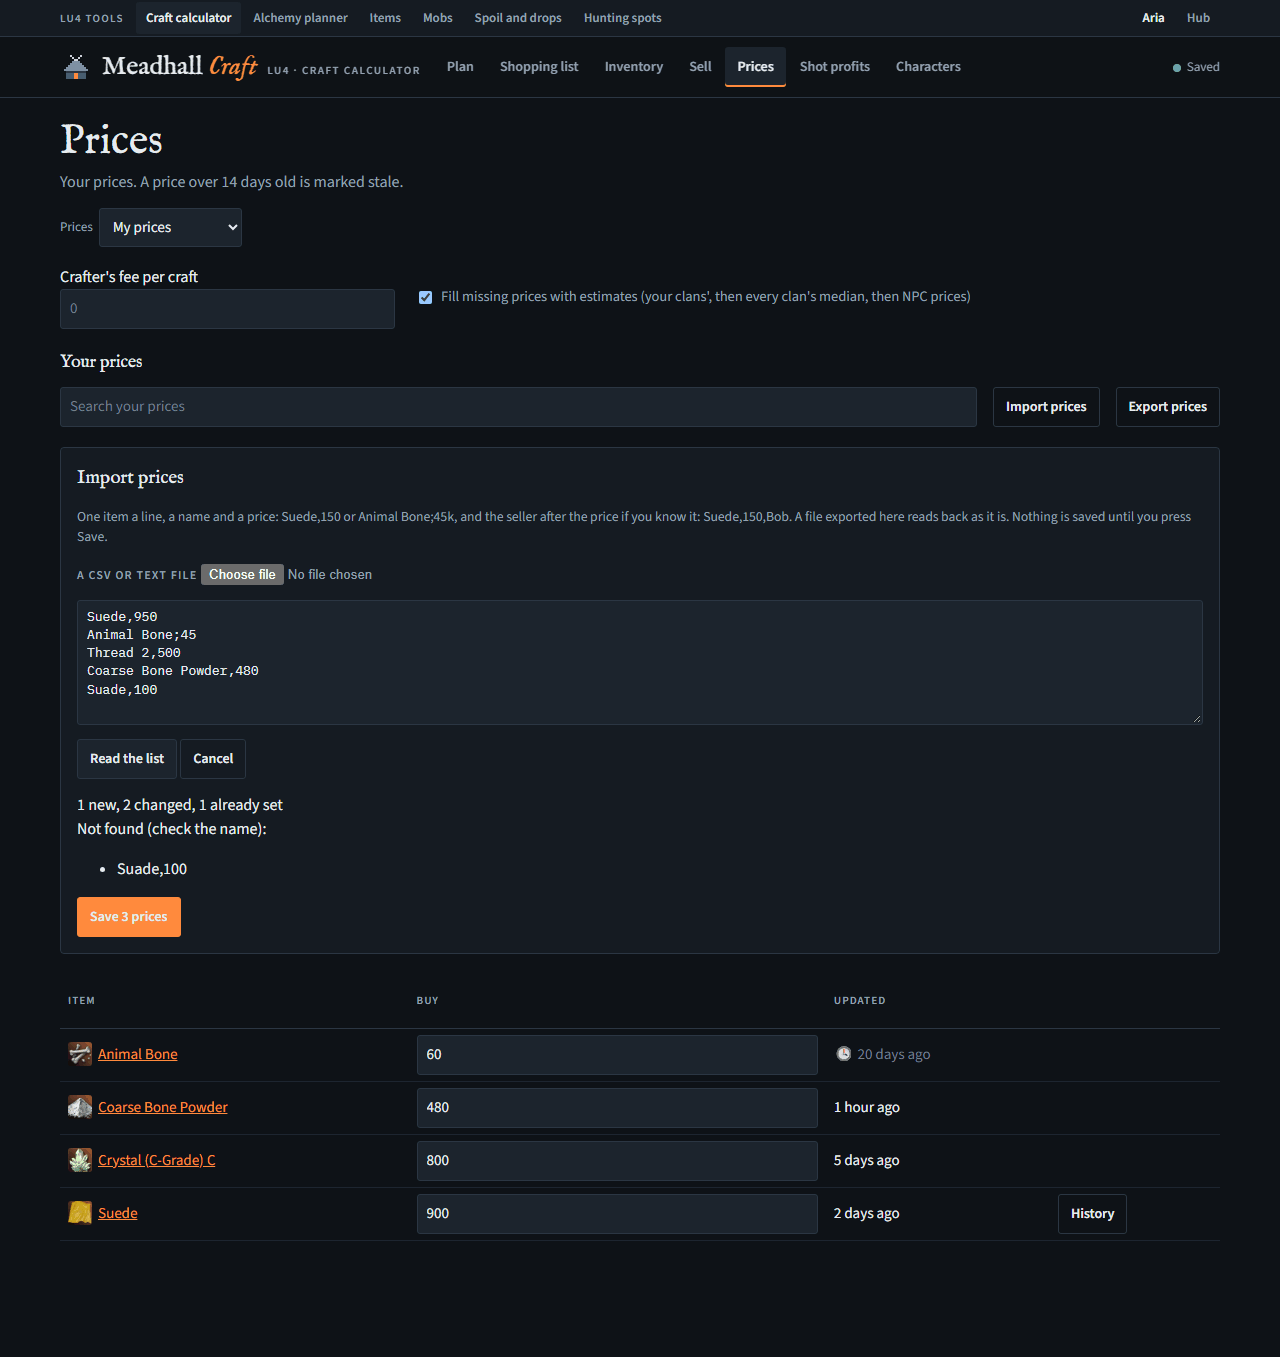Viewport: 1280px width, 1357px height.
Task: Click the LU4 TOOLS label
Action: tap(92, 18)
